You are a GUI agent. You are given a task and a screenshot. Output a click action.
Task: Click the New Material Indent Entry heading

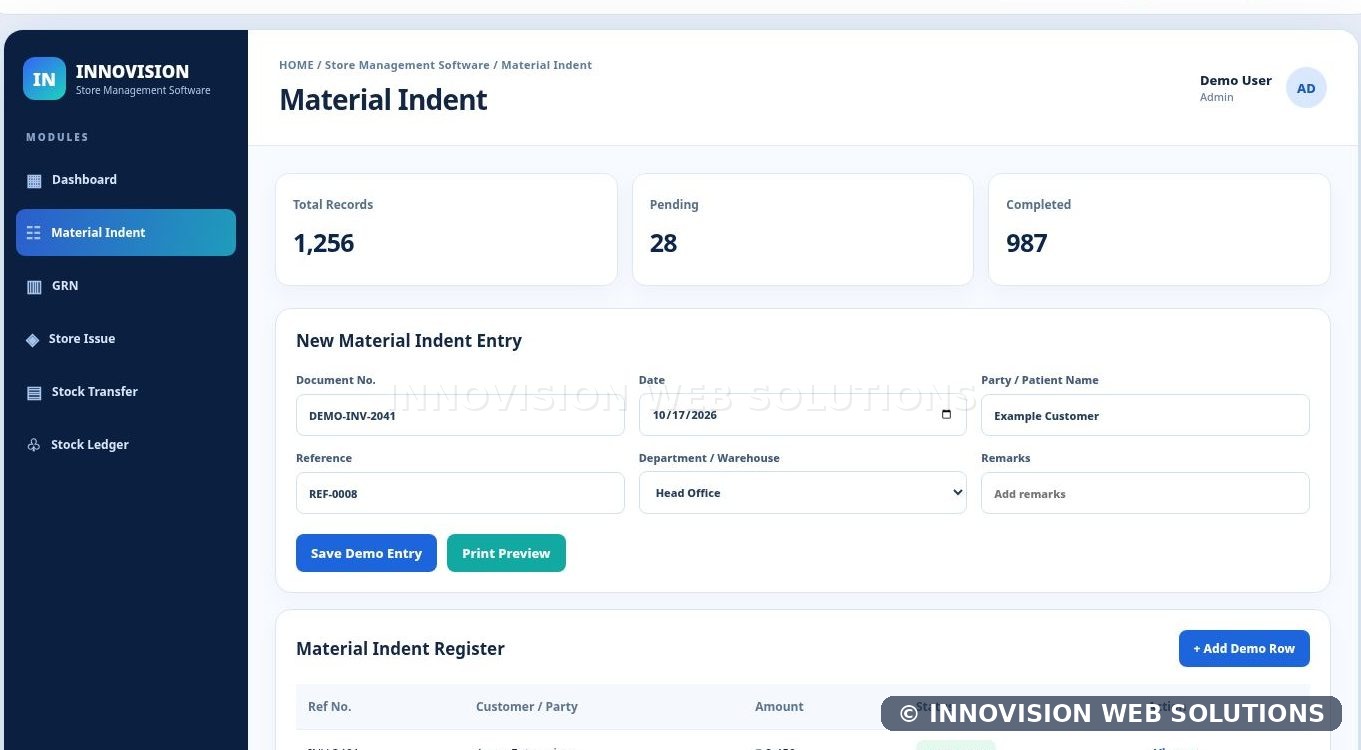(409, 340)
